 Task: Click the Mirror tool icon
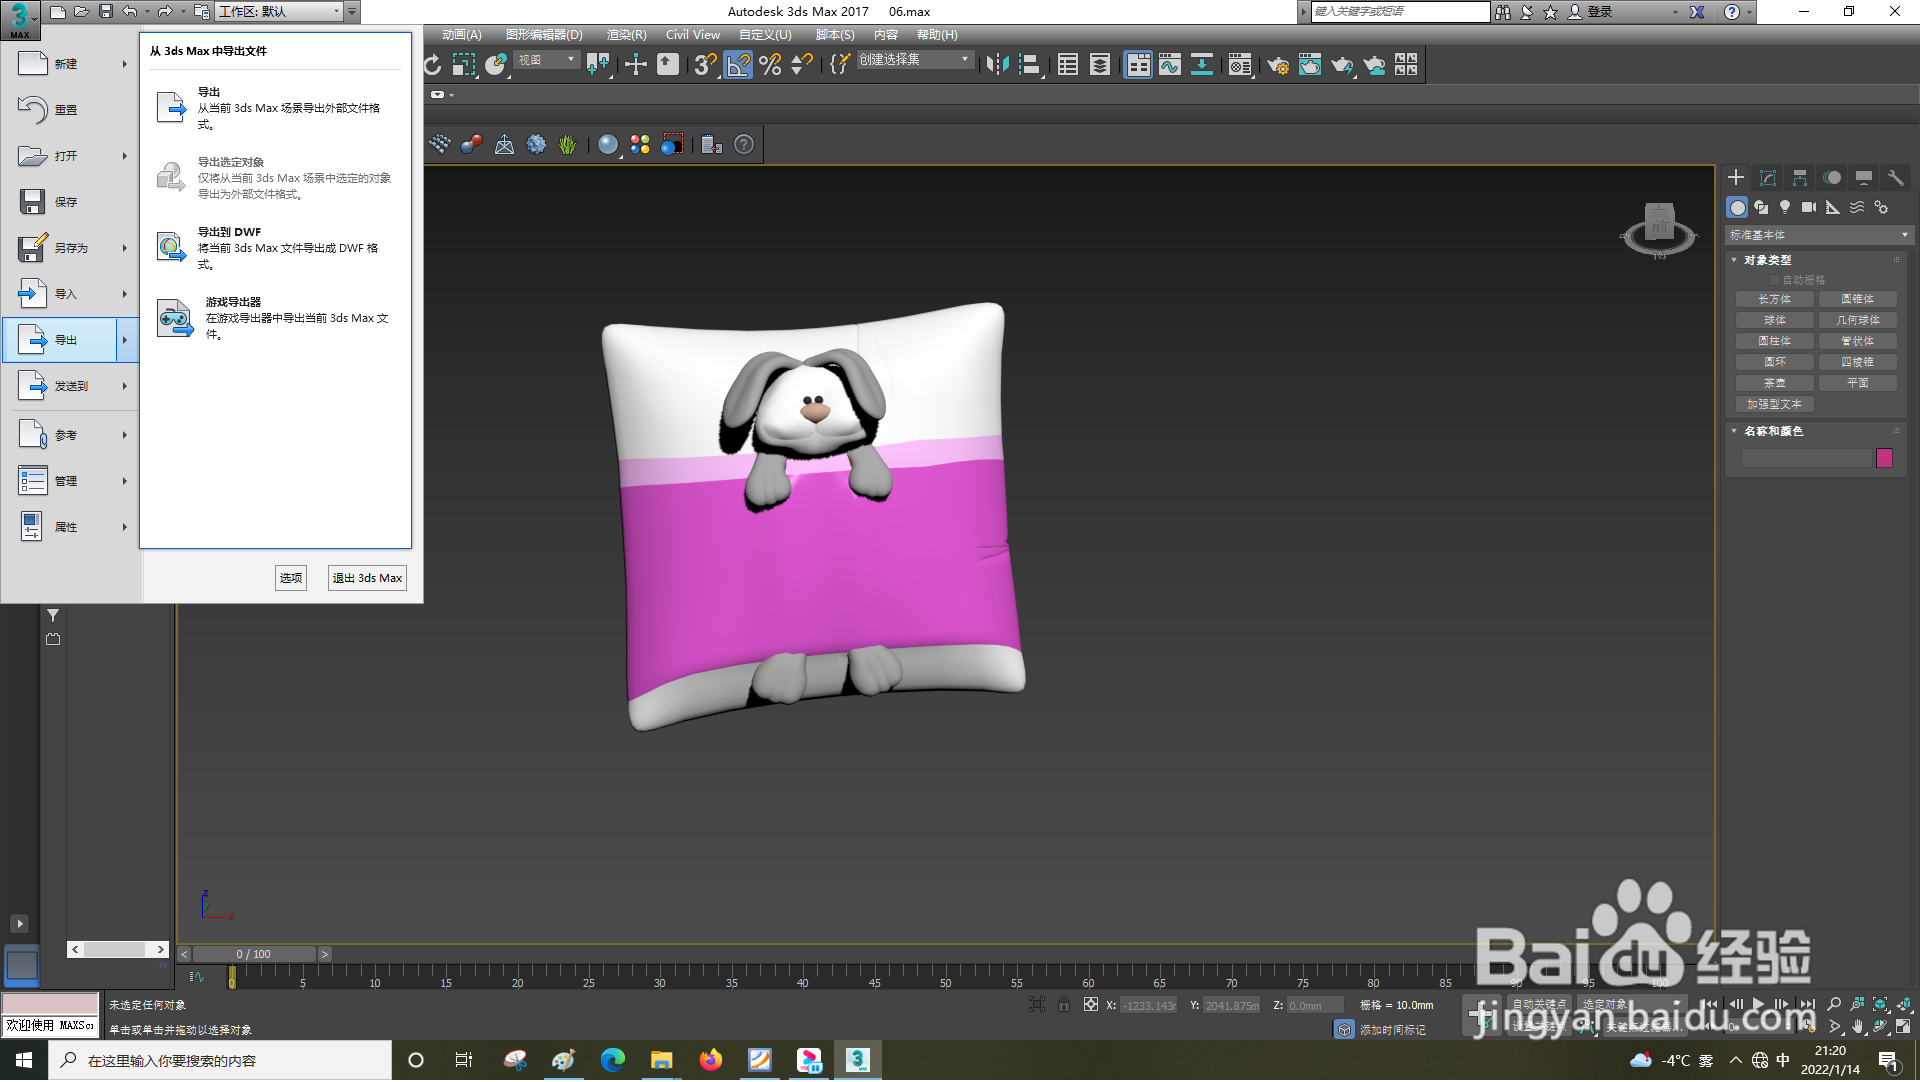tap(997, 65)
